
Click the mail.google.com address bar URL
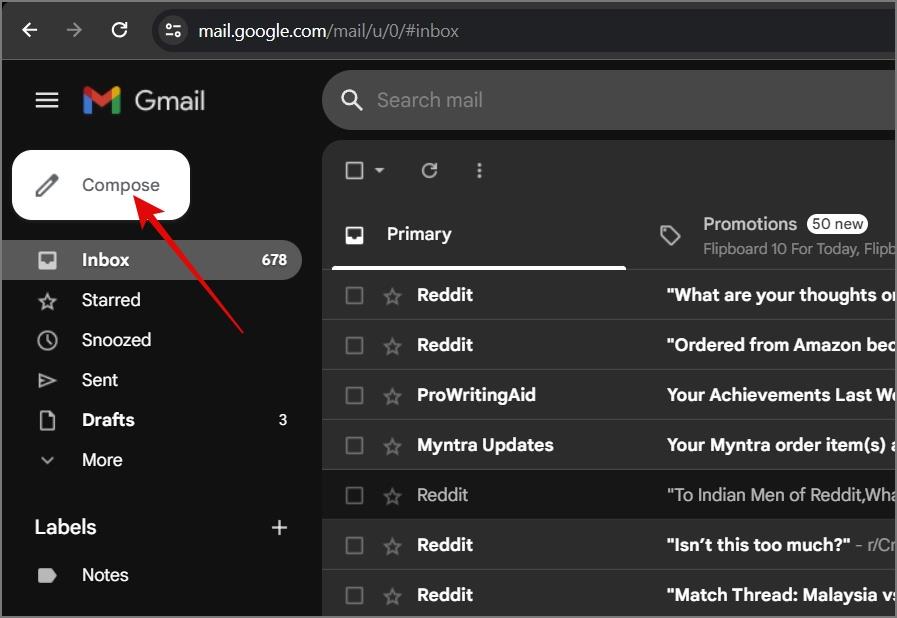[x=328, y=31]
